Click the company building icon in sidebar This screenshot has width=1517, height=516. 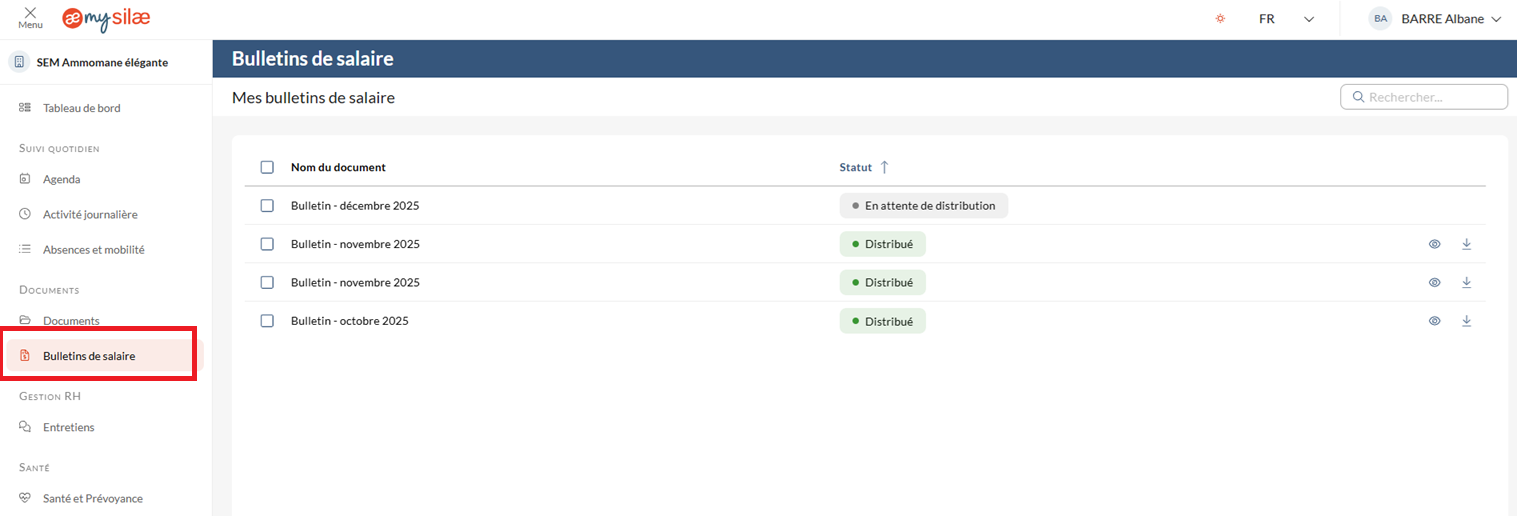19,62
